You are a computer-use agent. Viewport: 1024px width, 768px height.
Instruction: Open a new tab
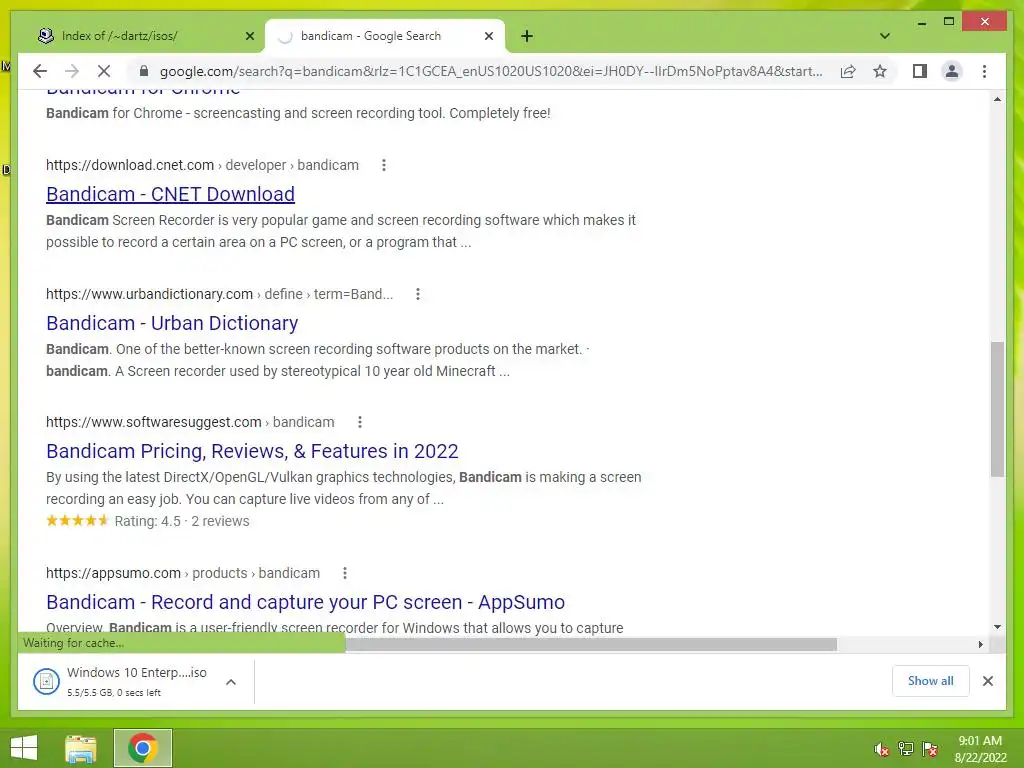click(x=527, y=36)
